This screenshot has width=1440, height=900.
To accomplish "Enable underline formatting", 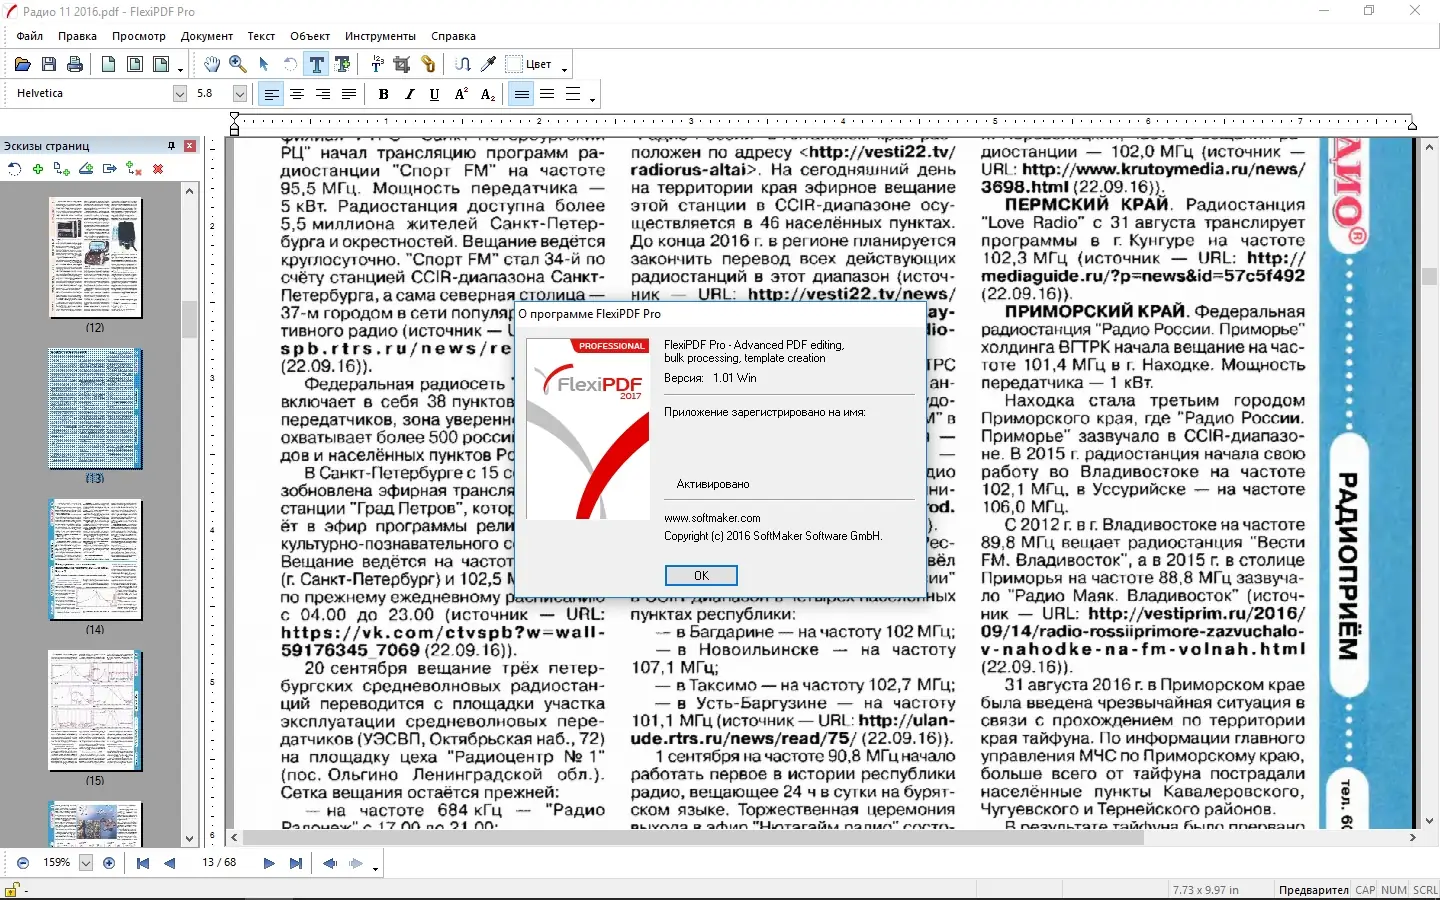I will 434,94.
